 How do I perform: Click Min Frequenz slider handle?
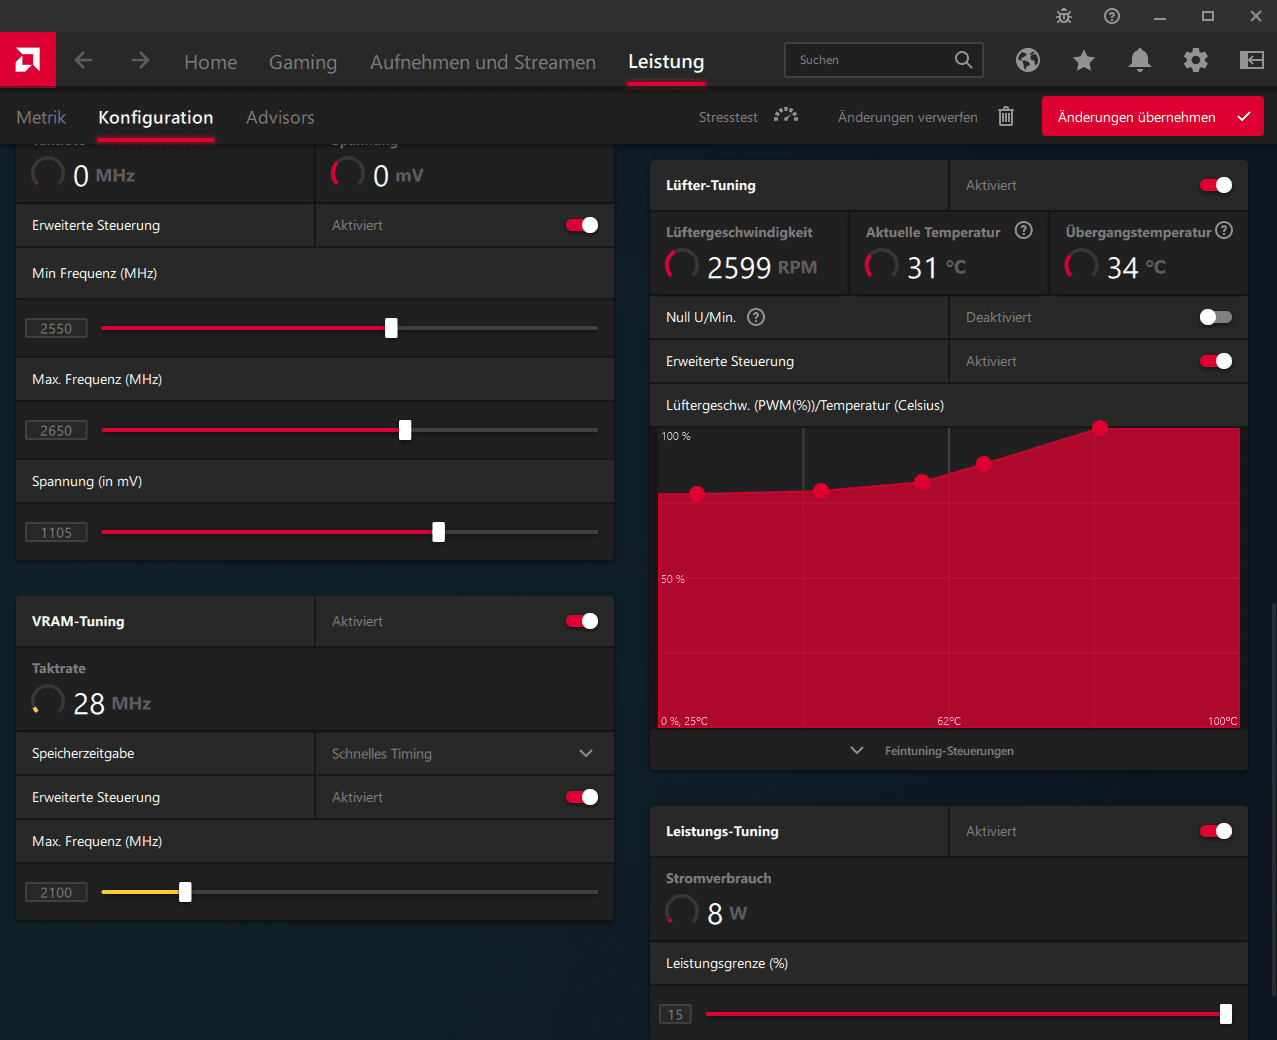391,328
